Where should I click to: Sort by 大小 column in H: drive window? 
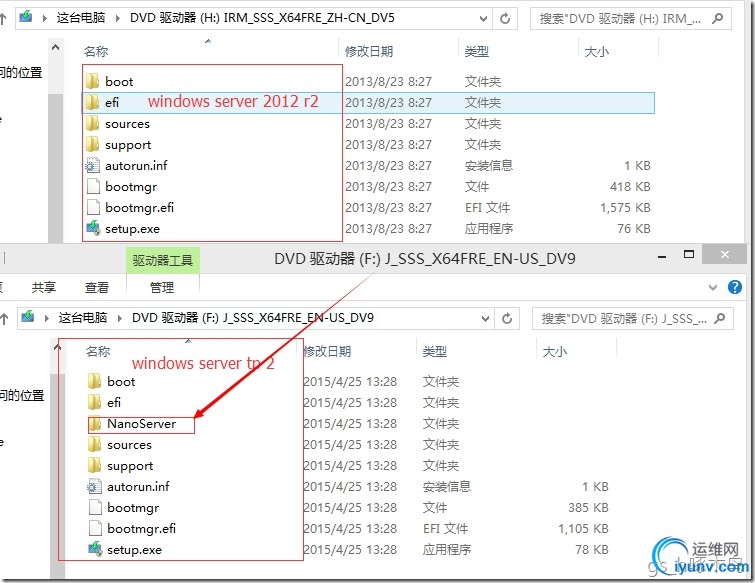point(597,51)
